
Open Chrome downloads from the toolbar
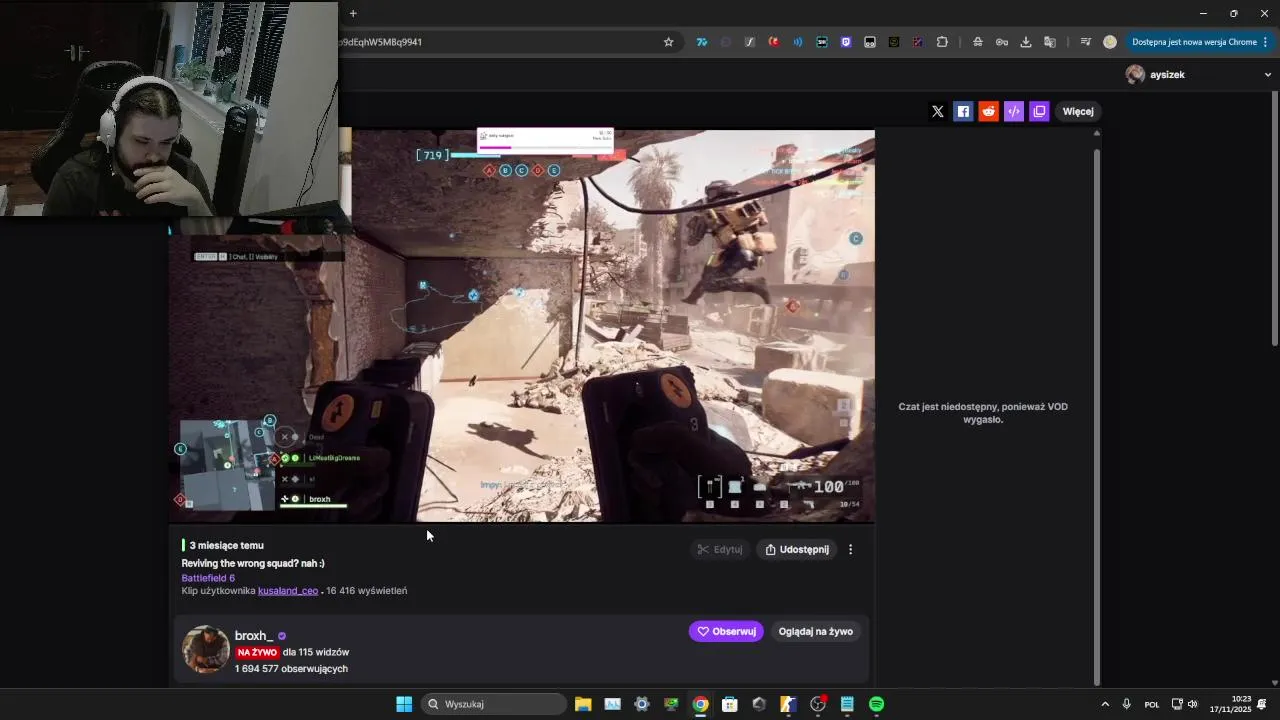(1026, 42)
